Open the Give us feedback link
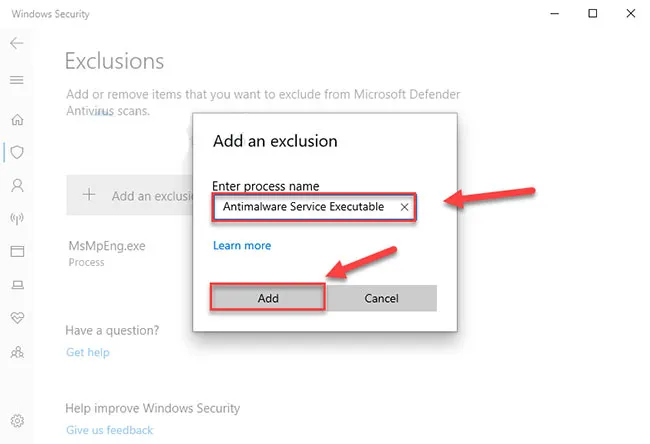 (x=109, y=430)
